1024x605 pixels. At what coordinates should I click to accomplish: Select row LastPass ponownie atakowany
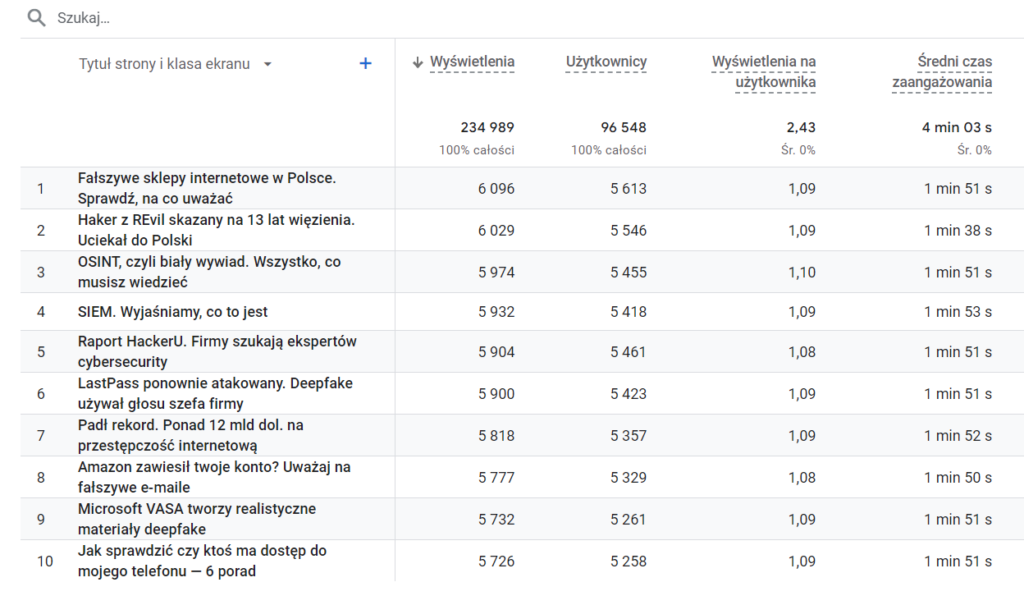(522, 393)
